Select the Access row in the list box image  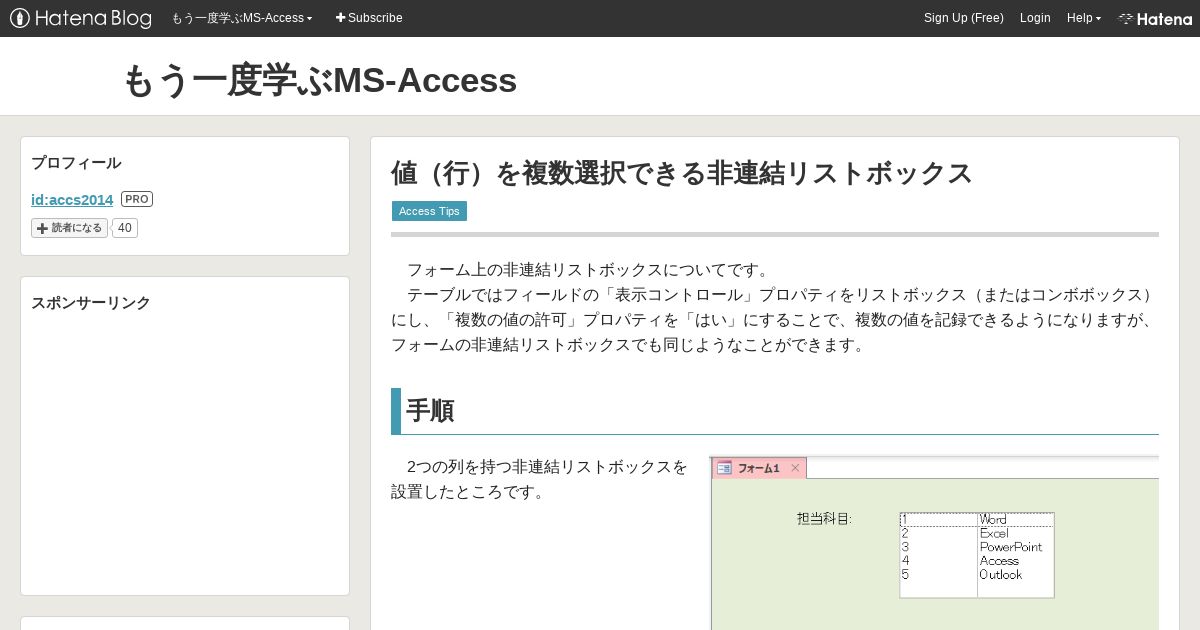click(x=977, y=561)
